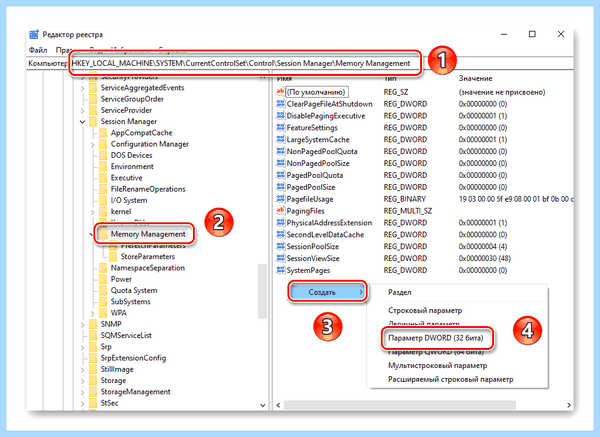This screenshot has height=437, width=600.
Task: Choose Раздел from the create submenu
Action: [x=400, y=292]
